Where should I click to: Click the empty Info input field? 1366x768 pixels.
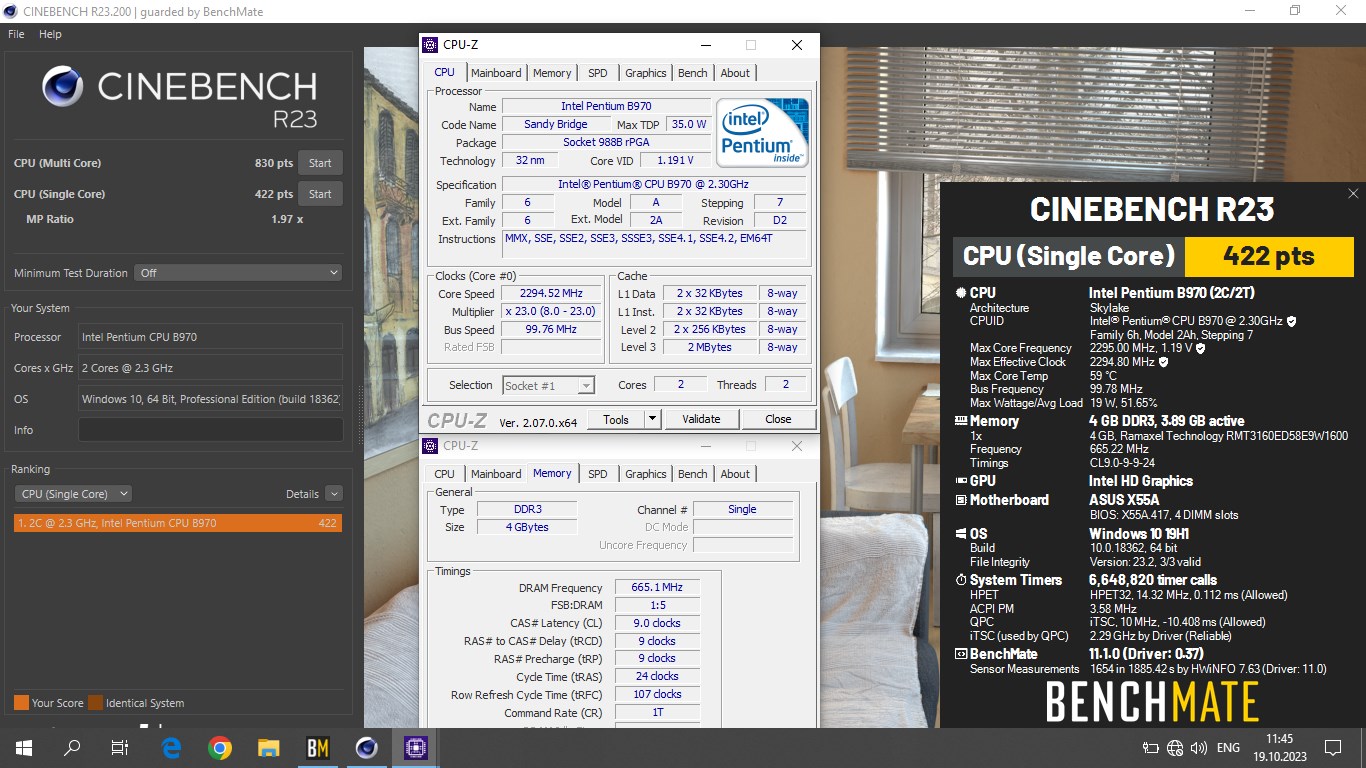(x=210, y=430)
